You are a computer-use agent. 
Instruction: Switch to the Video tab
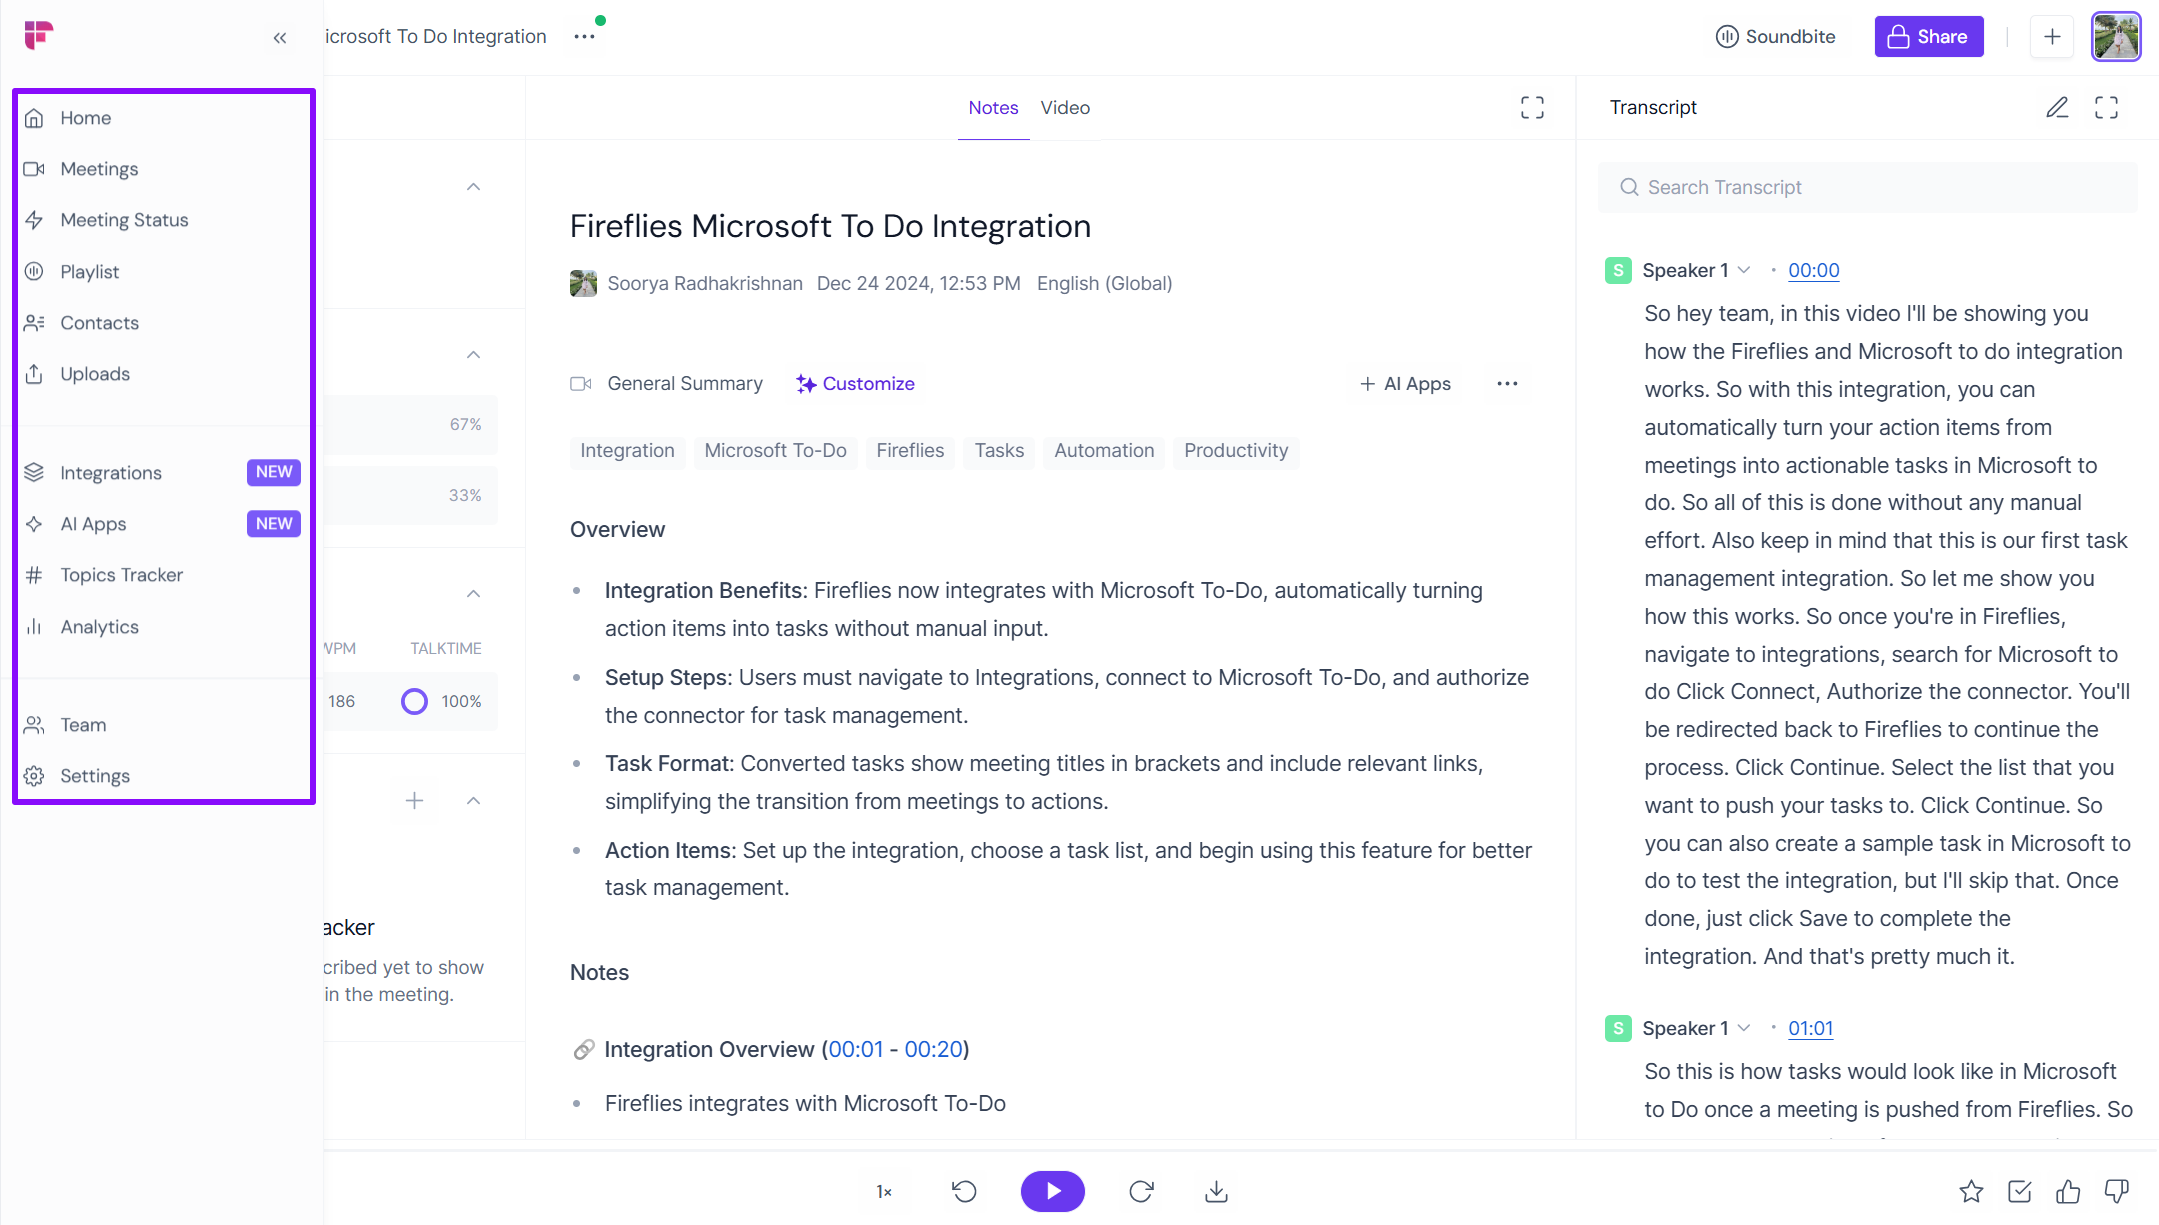point(1065,108)
